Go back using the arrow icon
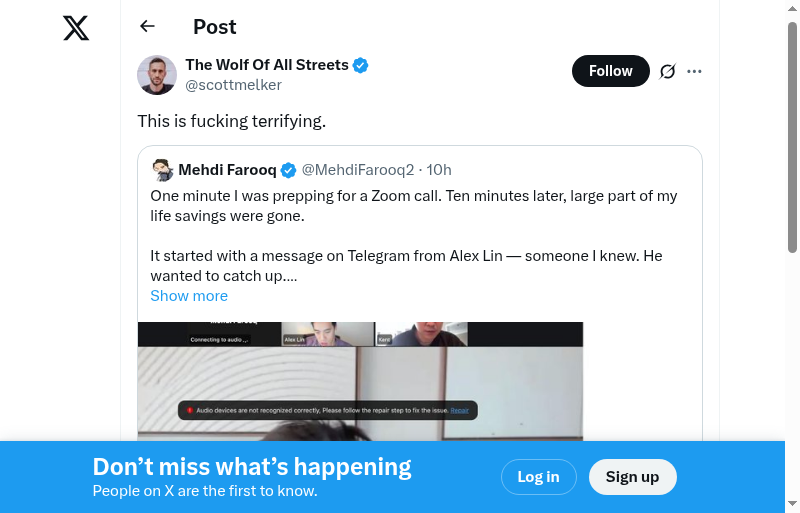The width and height of the screenshot is (800, 513). tap(148, 27)
